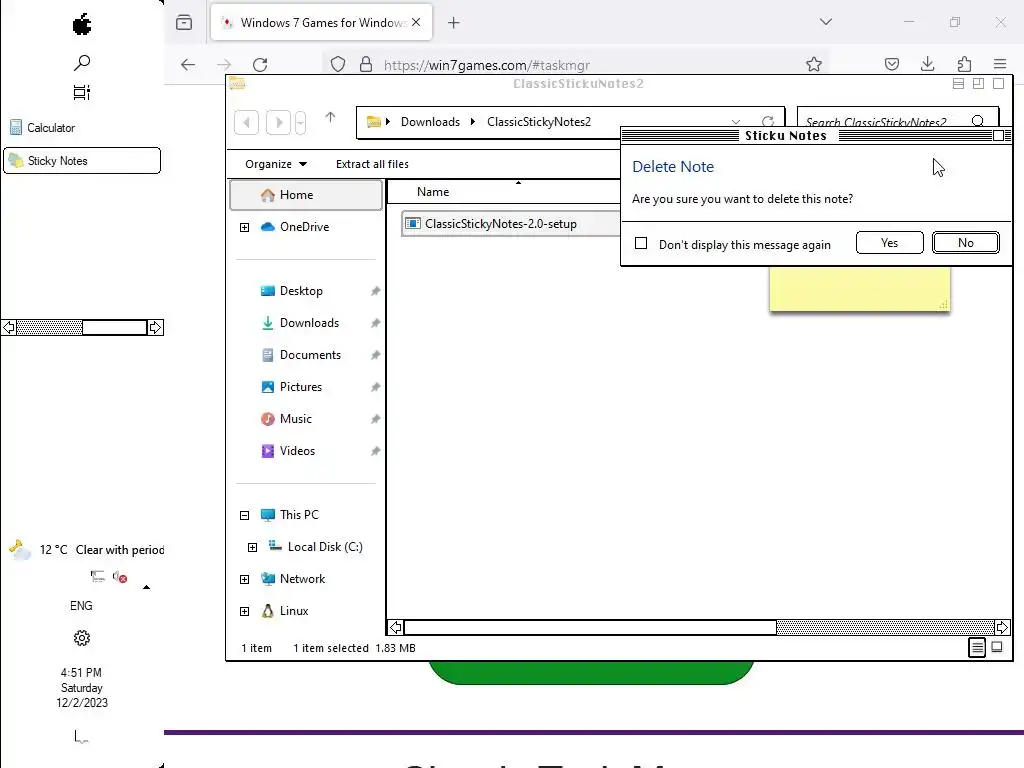Screen dimensions: 1024x768
Task: Click the taskbar sidebar horizontal scrollbar
Action: point(82,327)
